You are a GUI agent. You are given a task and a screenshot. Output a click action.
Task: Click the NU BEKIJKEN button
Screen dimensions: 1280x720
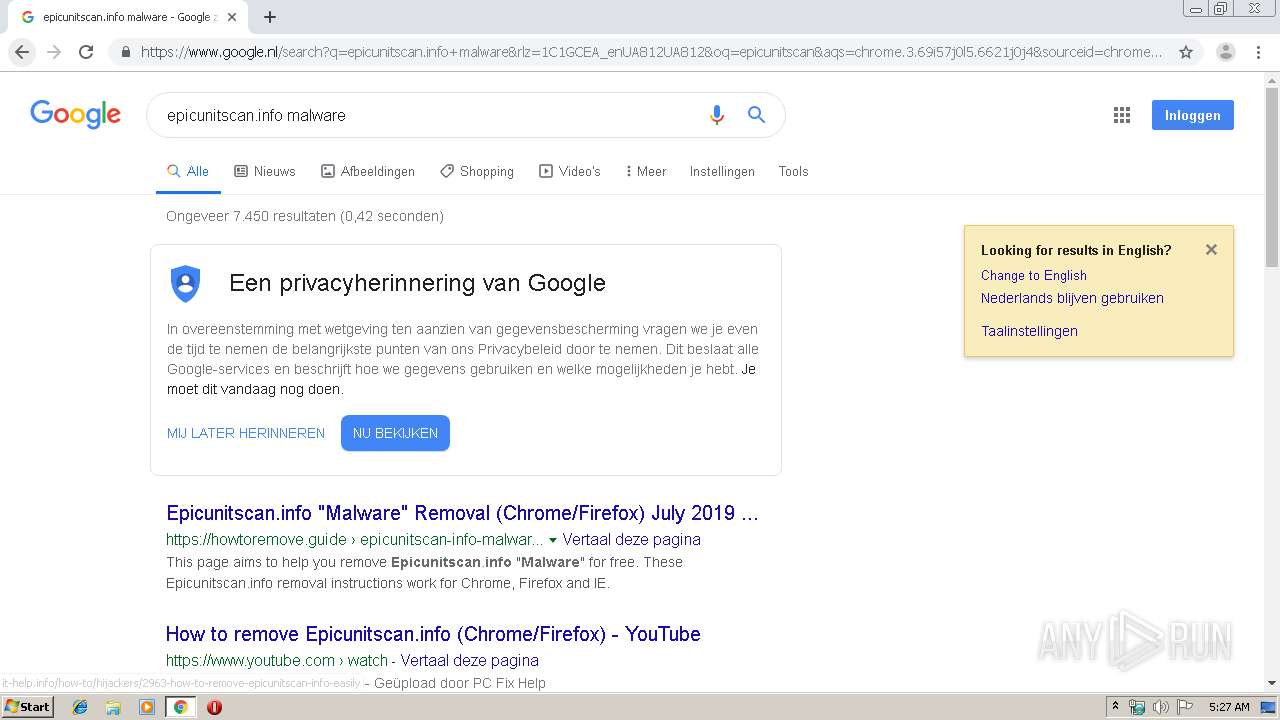395,433
